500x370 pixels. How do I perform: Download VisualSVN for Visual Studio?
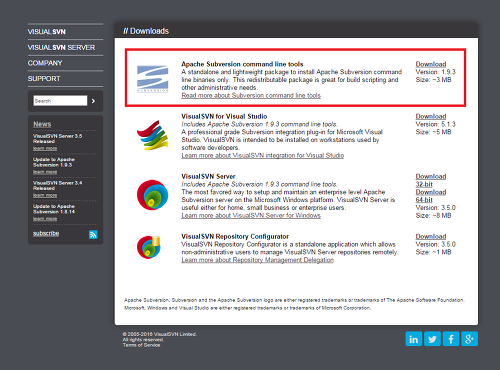tap(431, 116)
